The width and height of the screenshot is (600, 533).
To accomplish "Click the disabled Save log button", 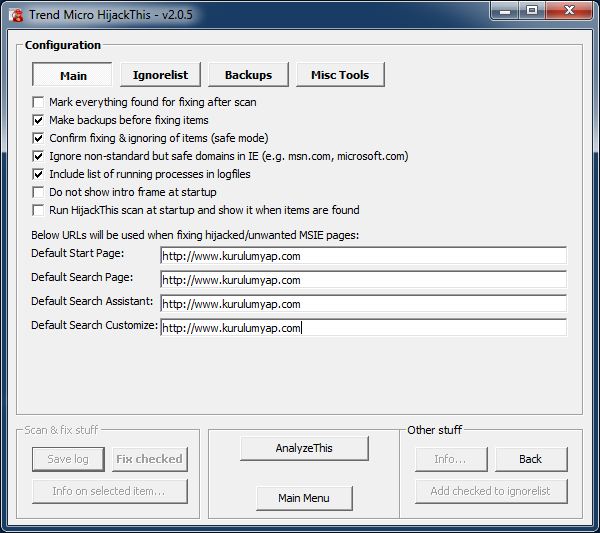I will tap(68, 459).
